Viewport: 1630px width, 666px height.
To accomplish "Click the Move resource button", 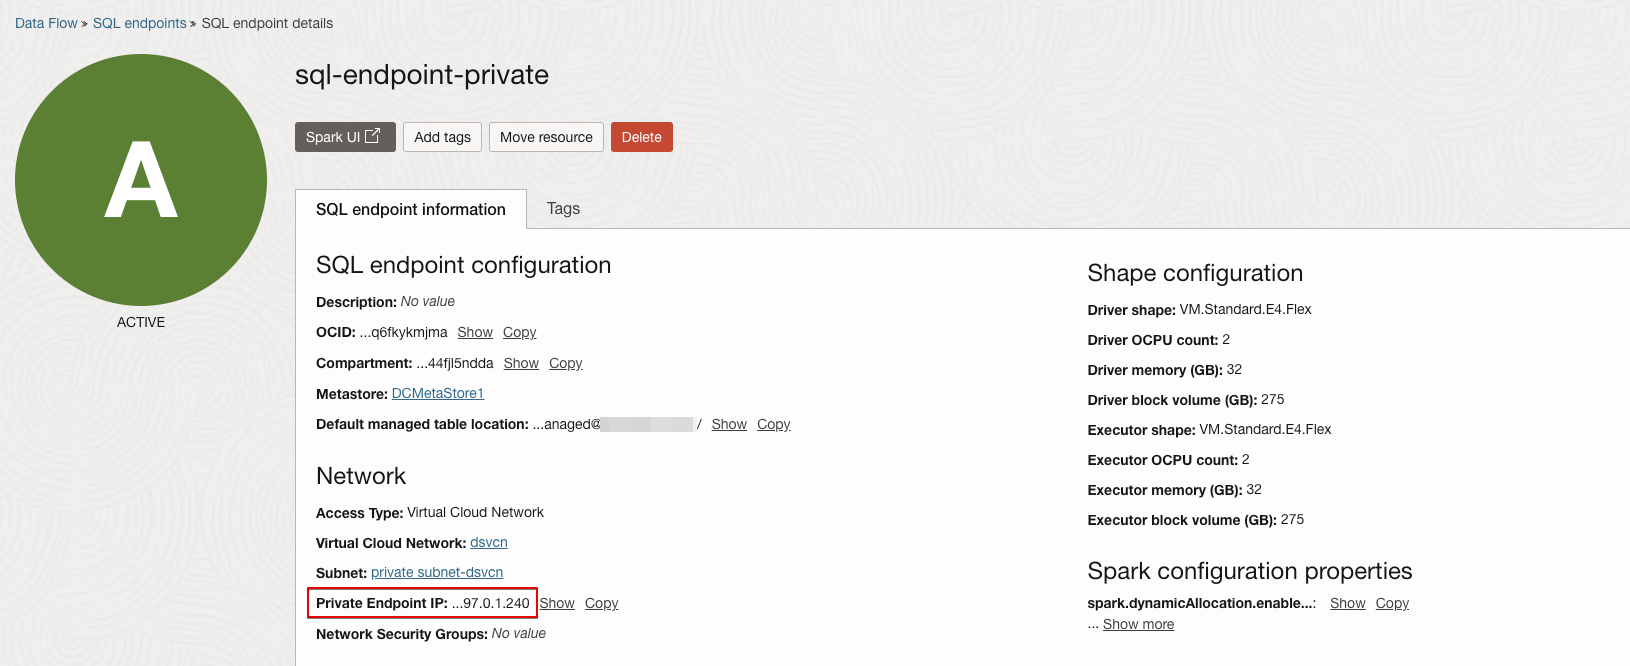I will point(546,137).
